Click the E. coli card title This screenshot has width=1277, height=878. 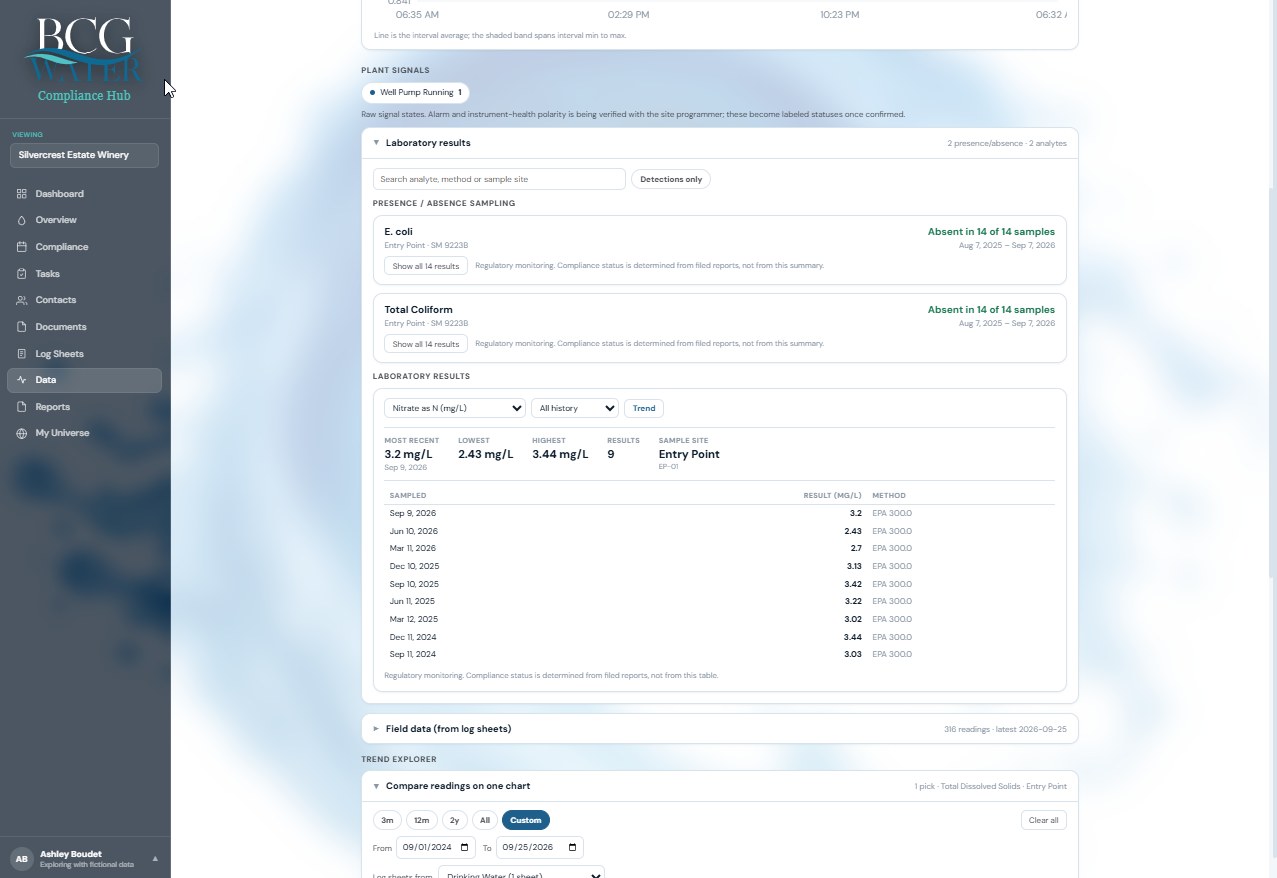[398, 232]
